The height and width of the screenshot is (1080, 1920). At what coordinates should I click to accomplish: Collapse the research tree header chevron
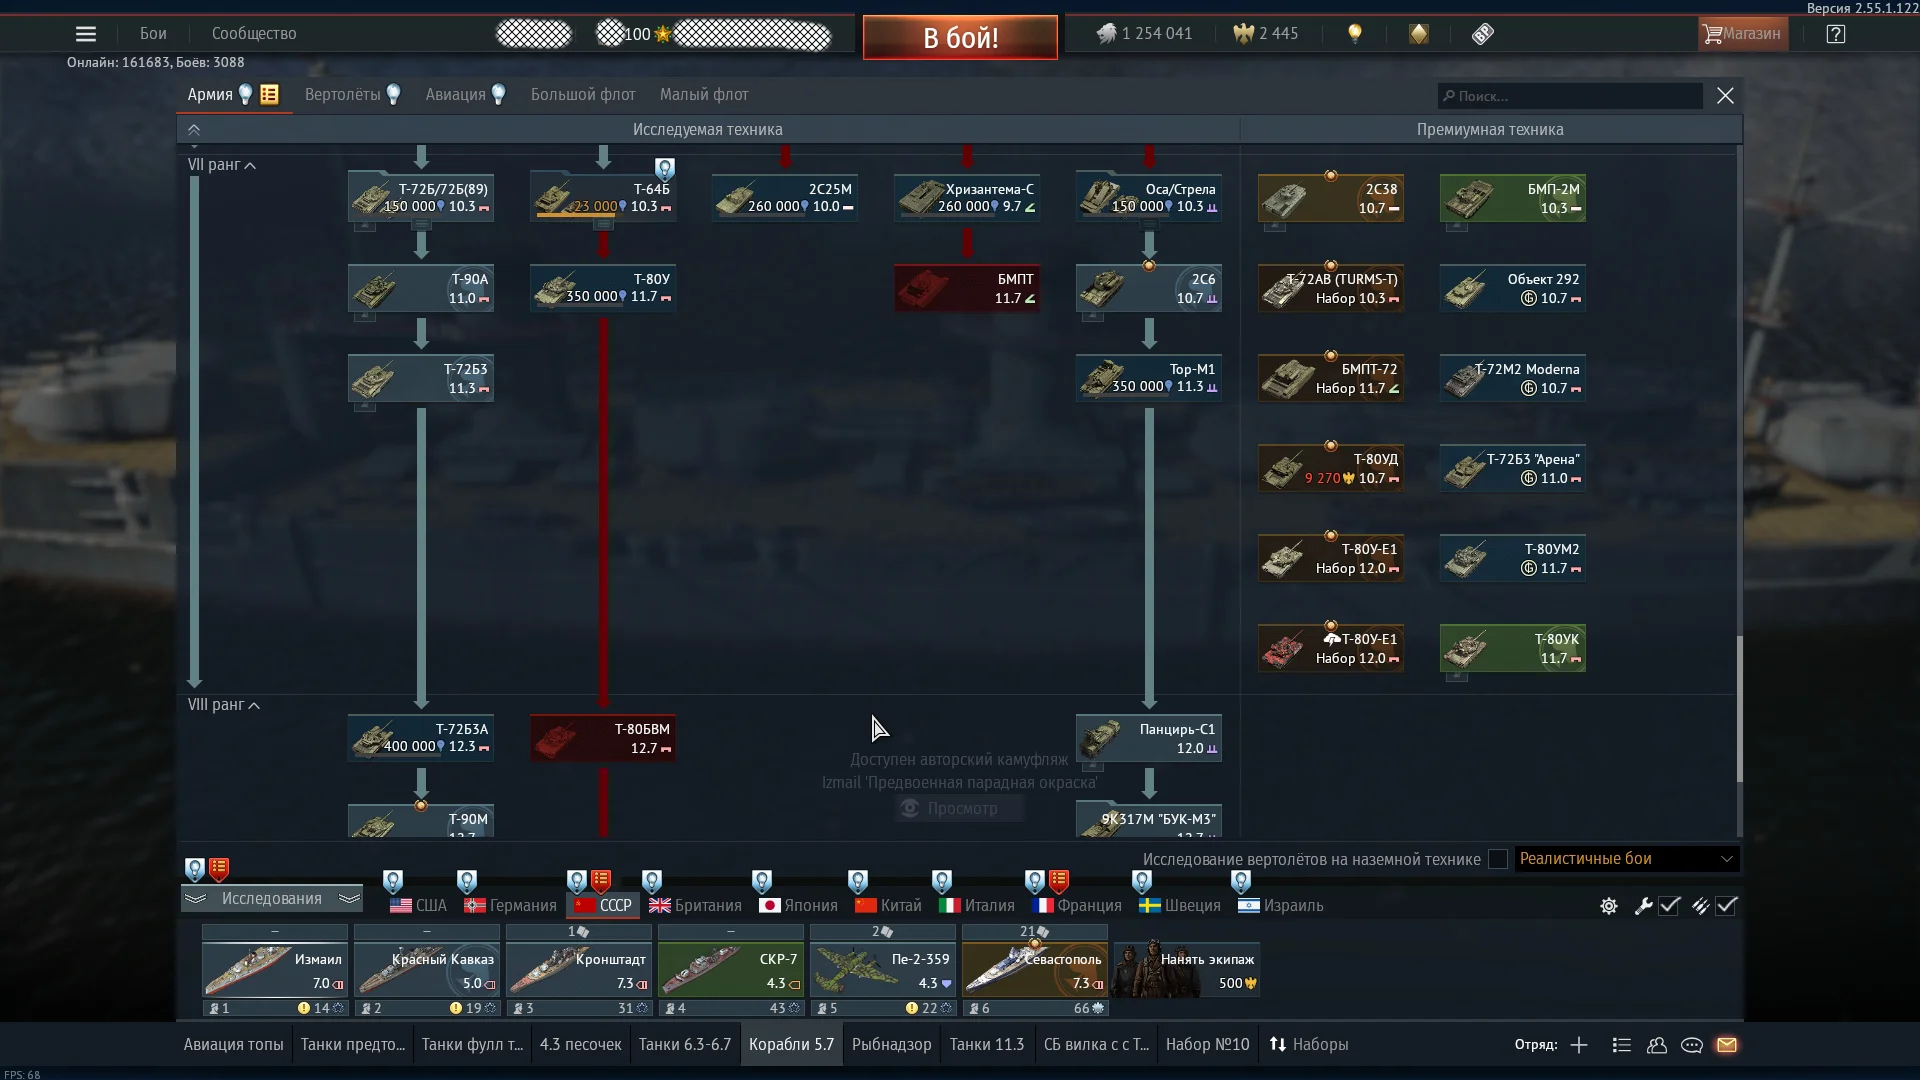tap(194, 130)
